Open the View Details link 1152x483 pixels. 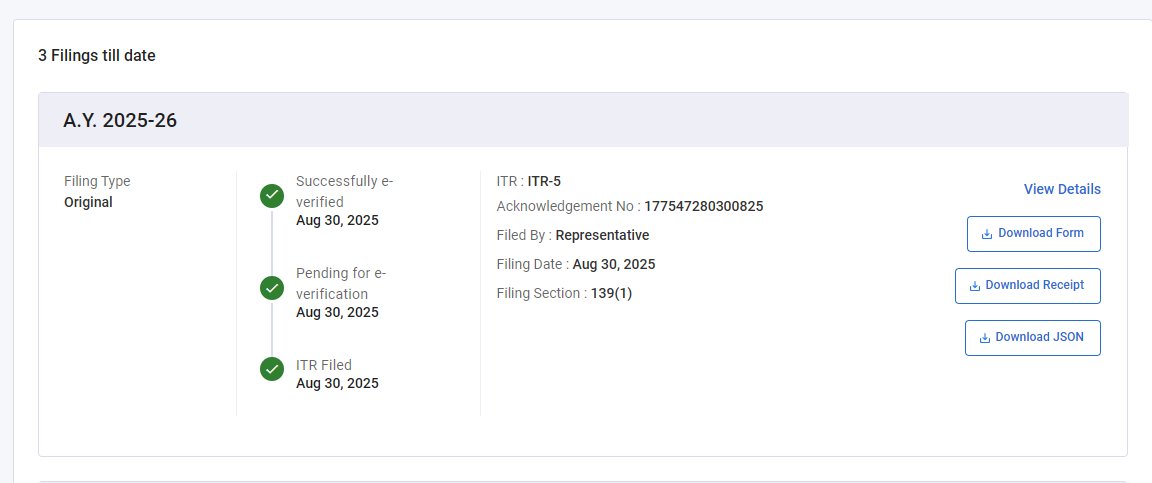(1062, 189)
